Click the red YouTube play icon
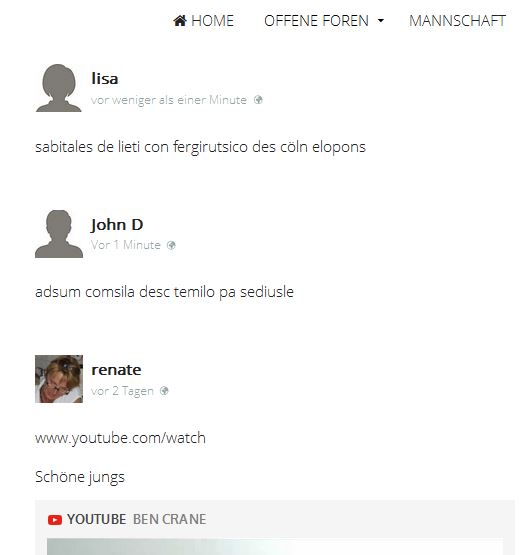The image size is (527, 555). (x=55, y=520)
